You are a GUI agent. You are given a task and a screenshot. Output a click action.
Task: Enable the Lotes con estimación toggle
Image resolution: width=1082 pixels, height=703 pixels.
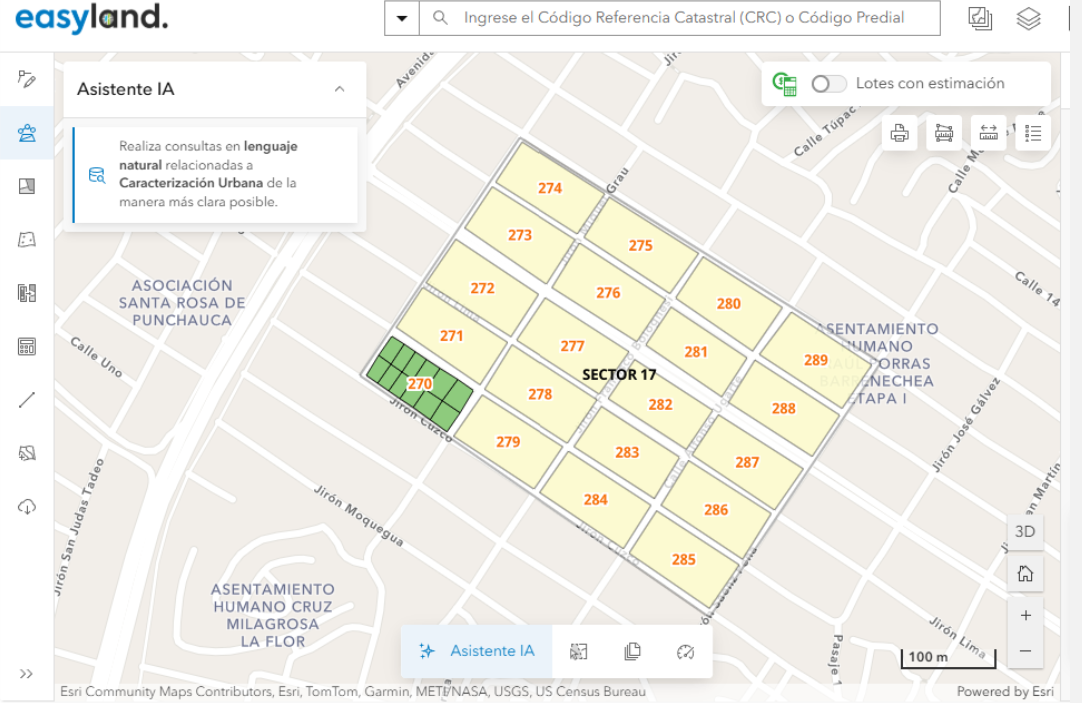point(829,84)
